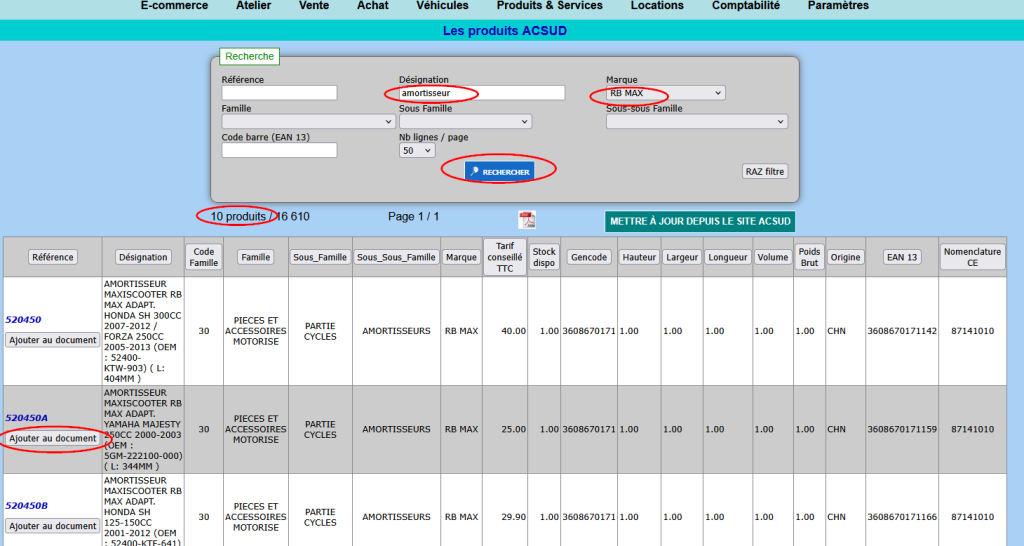This screenshot has width=1024, height=546.
Task: Sort by Tarif conseillé TTC column header
Action: pyautogui.click(x=504, y=257)
